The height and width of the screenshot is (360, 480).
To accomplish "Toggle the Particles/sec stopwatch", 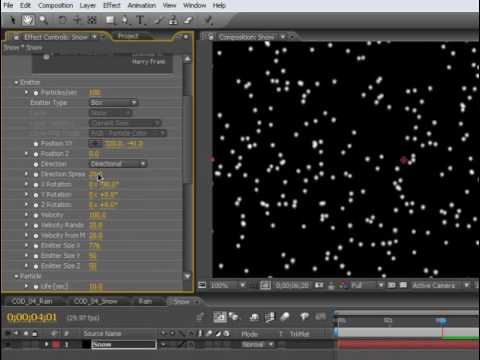I will click(x=36, y=93).
